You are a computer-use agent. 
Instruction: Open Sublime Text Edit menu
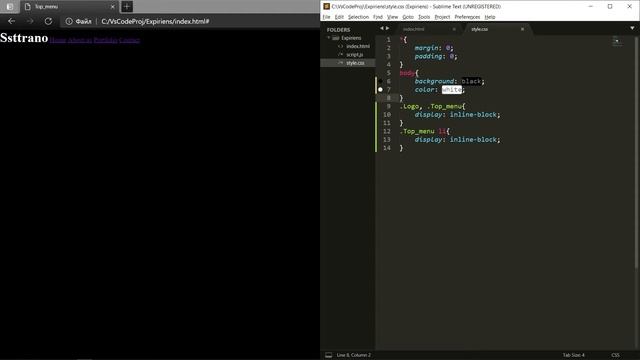pos(339,17)
